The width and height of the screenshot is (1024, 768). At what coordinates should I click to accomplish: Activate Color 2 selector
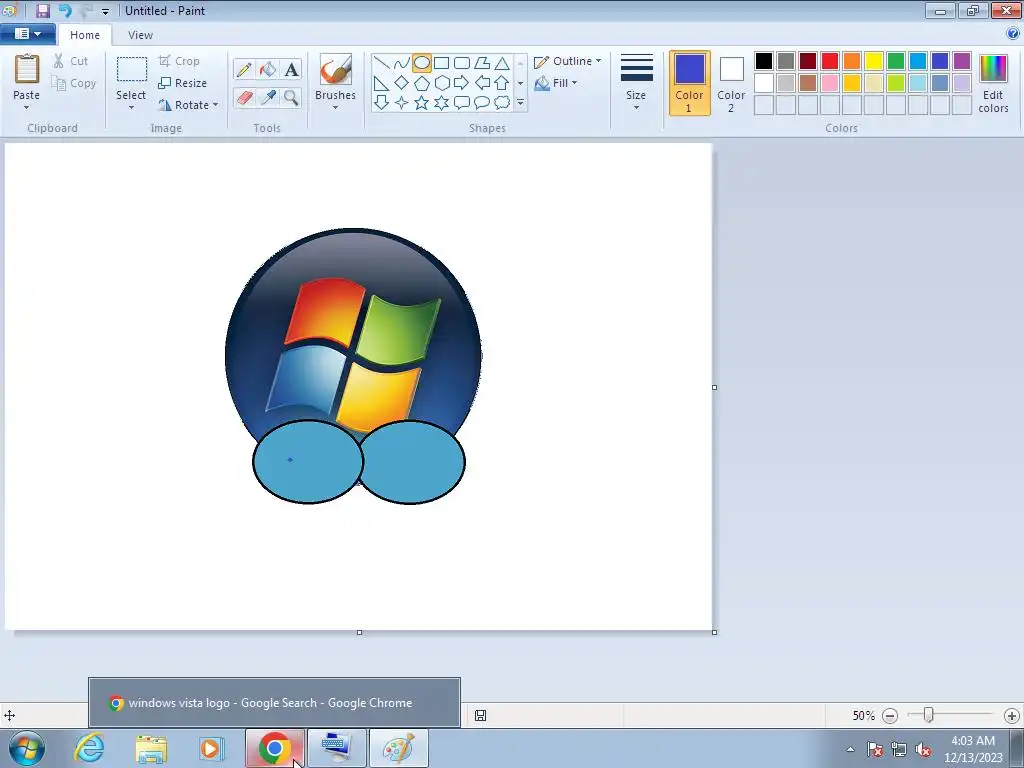(731, 83)
